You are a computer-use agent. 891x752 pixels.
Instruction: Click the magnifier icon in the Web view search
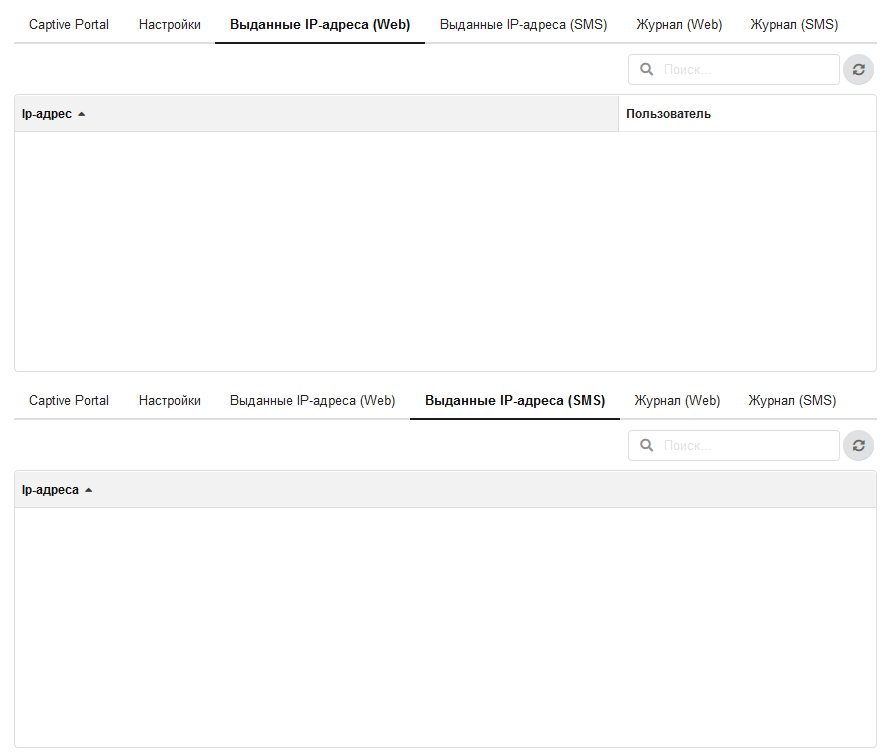[x=646, y=70]
